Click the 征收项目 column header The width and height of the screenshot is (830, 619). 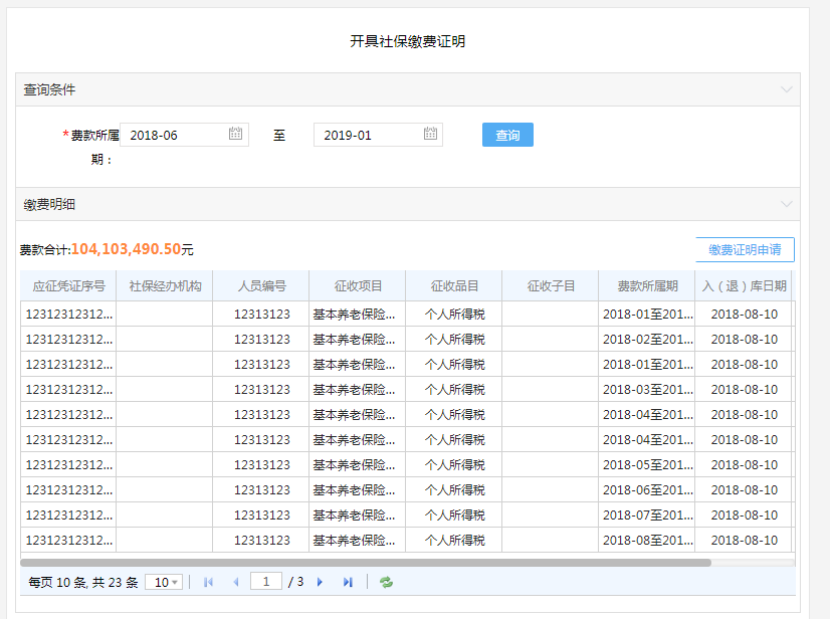tap(358, 286)
